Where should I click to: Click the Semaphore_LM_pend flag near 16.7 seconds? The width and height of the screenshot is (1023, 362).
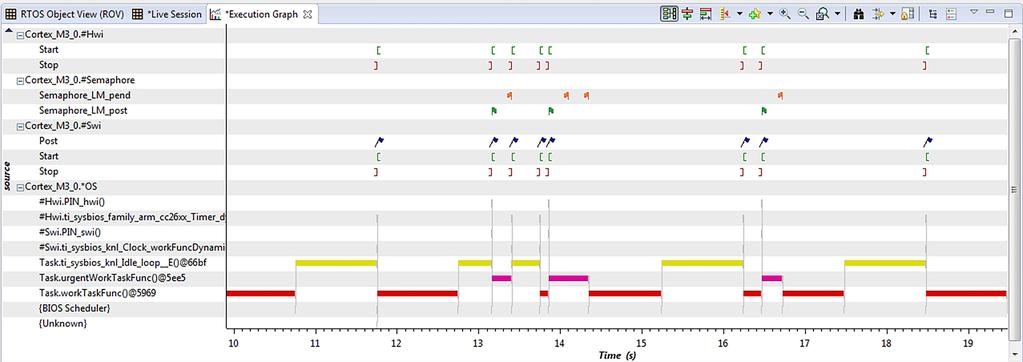click(x=780, y=95)
